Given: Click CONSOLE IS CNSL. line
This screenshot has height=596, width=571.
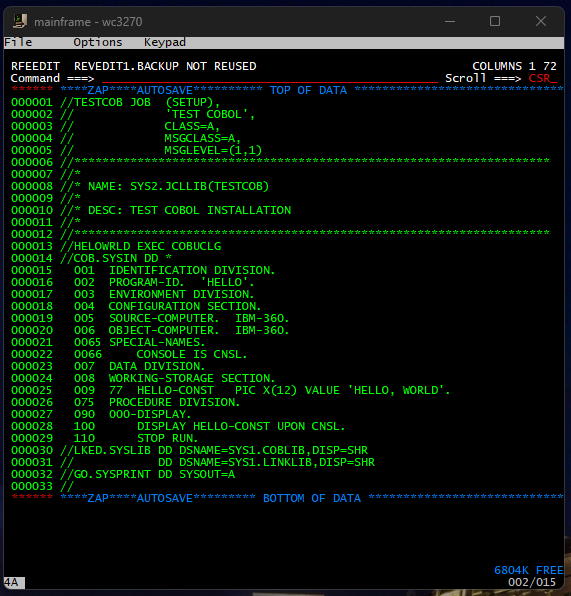Looking at the screenshot, I should point(192,354).
